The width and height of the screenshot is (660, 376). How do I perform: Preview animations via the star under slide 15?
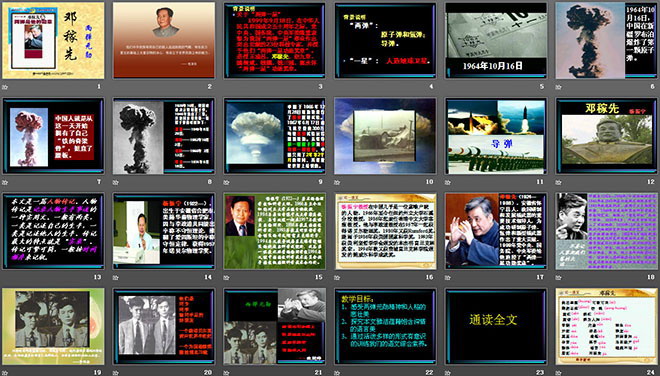tap(226, 277)
